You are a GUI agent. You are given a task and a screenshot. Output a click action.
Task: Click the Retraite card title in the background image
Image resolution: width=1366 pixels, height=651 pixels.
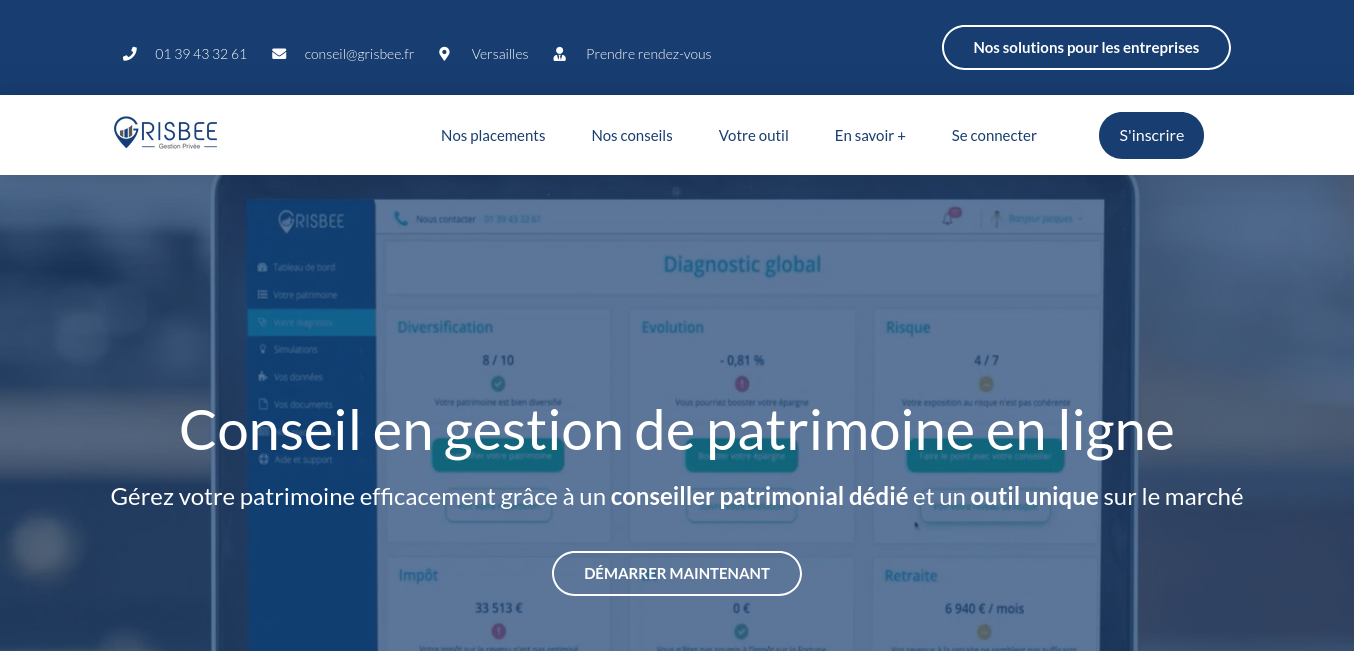click(x=911, y=576)
